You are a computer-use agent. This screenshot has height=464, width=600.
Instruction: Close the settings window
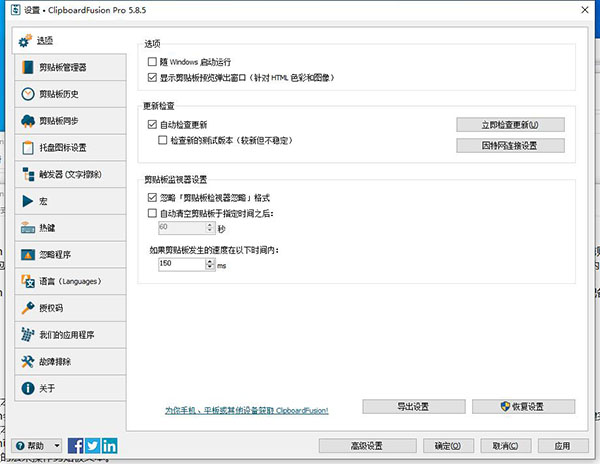click(585, 10)
